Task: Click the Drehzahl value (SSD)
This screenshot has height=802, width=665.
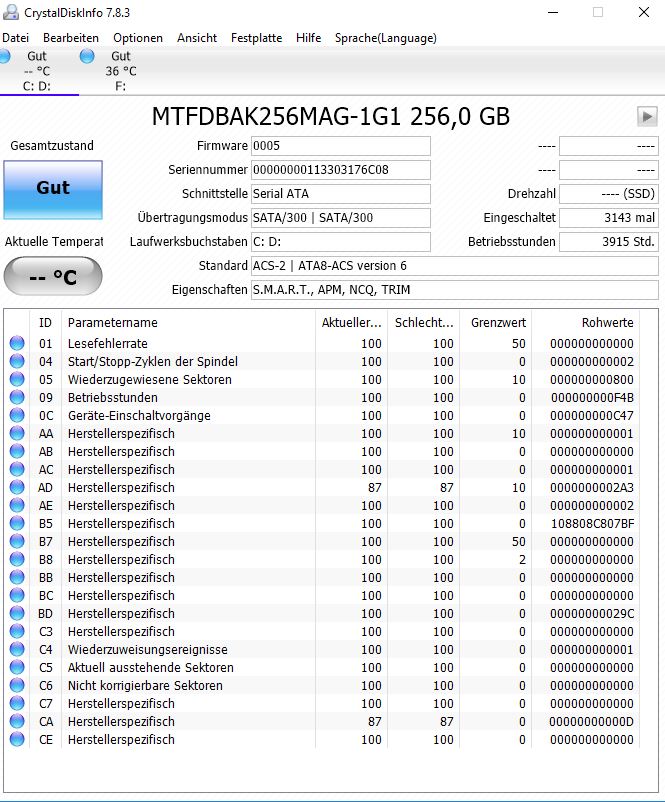Action: [x=609, y=194]
